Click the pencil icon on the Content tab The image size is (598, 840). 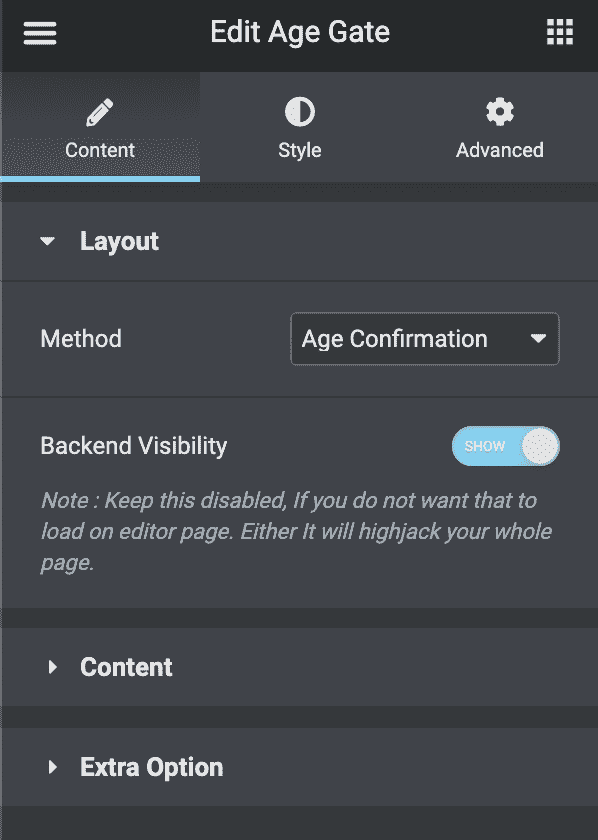pos(99,111)
